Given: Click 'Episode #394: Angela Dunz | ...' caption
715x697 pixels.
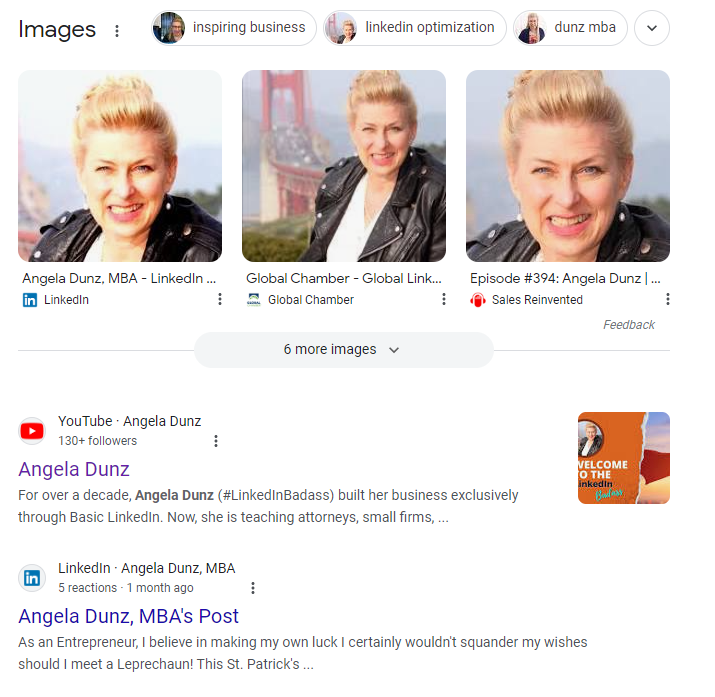Looking at the screenshot, I should [x=565, y=278].
